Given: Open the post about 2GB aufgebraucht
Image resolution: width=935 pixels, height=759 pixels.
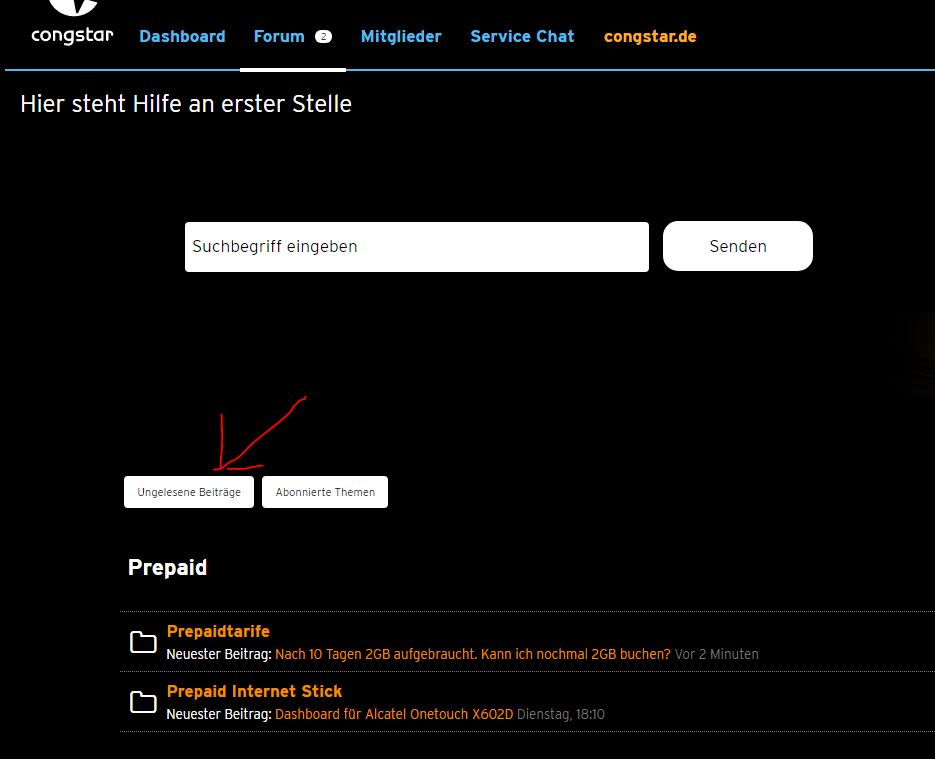Looking at the screenshot, I should (472, 654).
